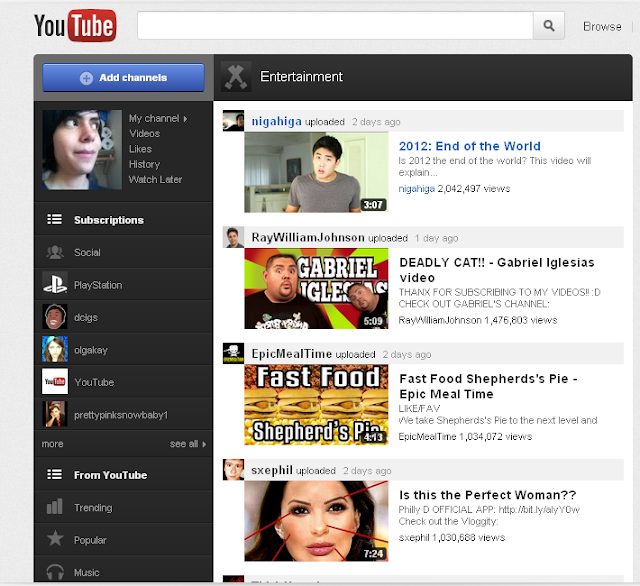This screenshot has height=586, width=640.
Task: Play the Perfect Woman video thumbnail
Action: coord(316,521)
